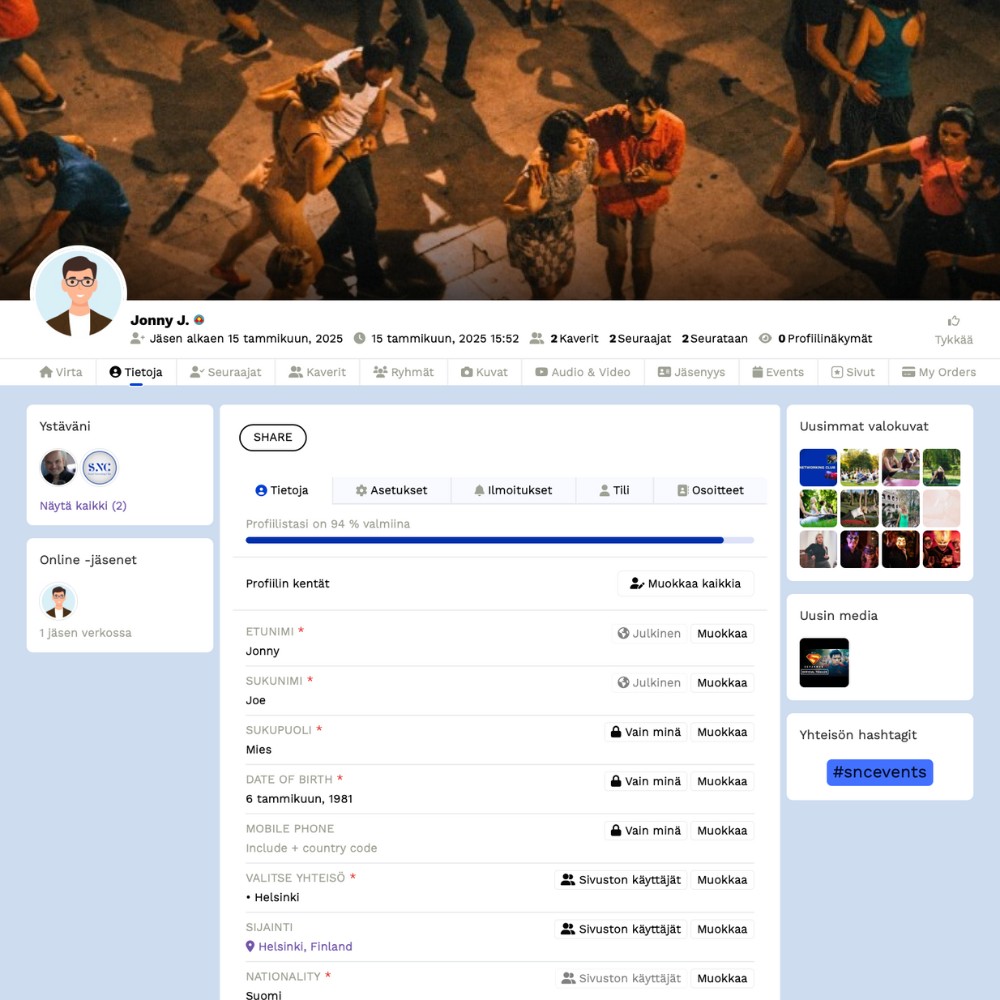This screenshot has width=1000, height=1000.
Task: Click the SHARE button
Action: [x=272, y=438]
